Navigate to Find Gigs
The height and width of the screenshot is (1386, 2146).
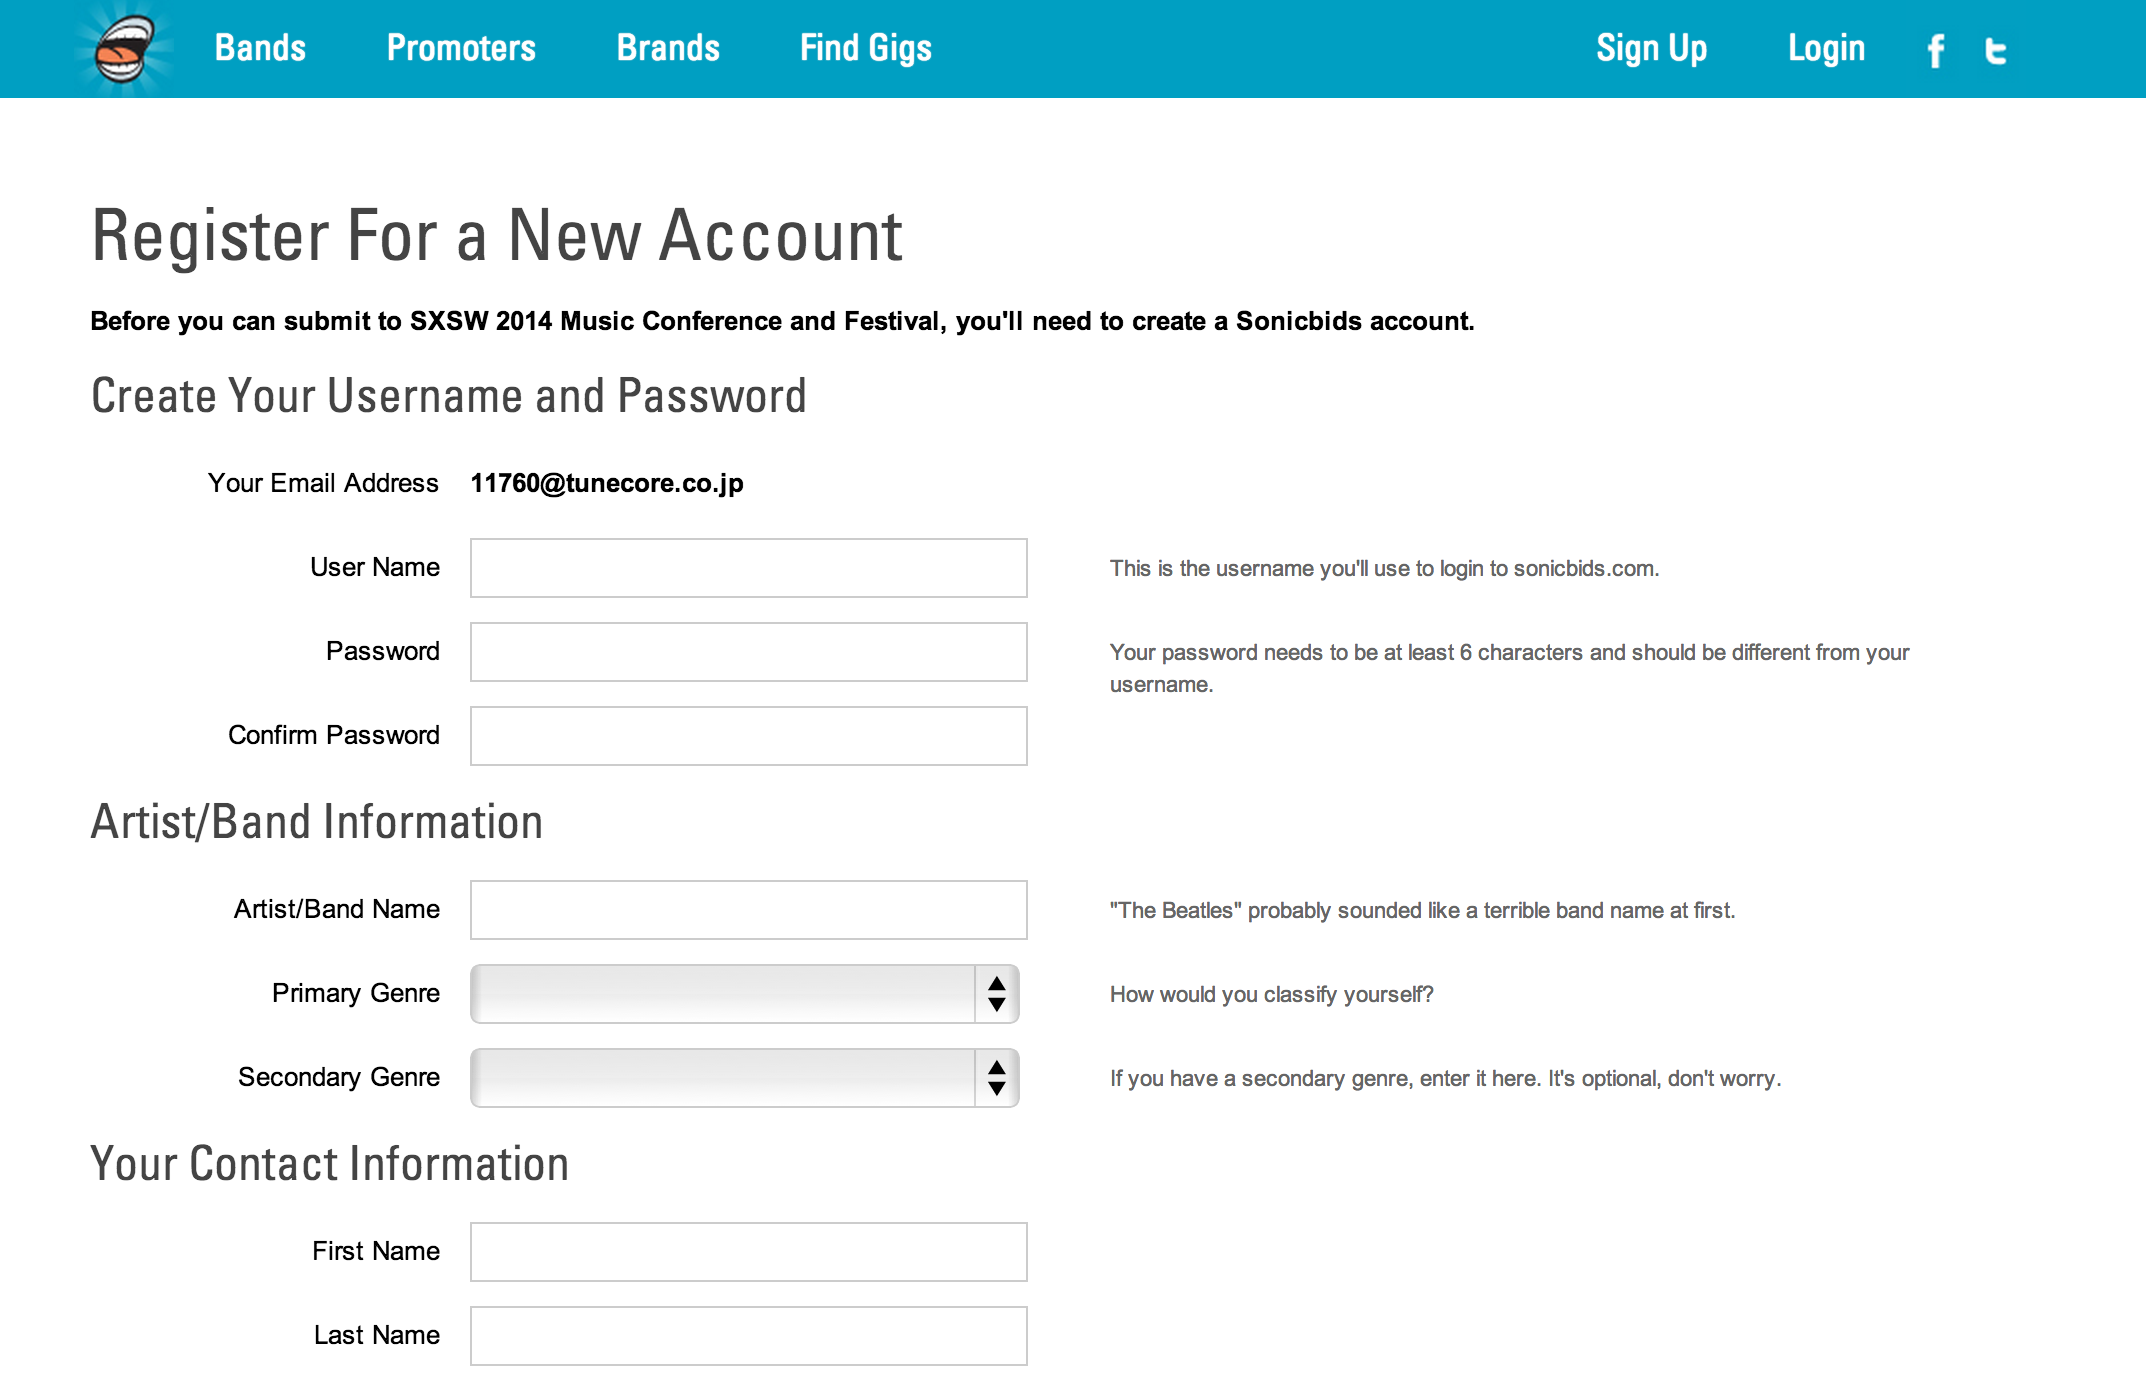coord(866,48)
